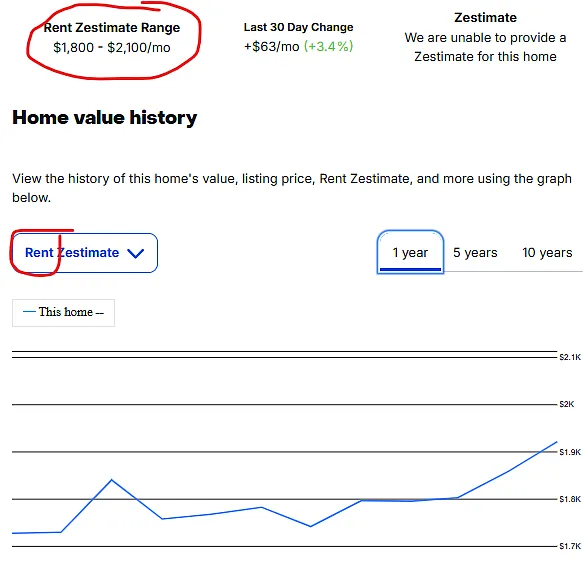Switch to the 10 years tab
The height and width of the screenshot is (576, 583).
547,252
